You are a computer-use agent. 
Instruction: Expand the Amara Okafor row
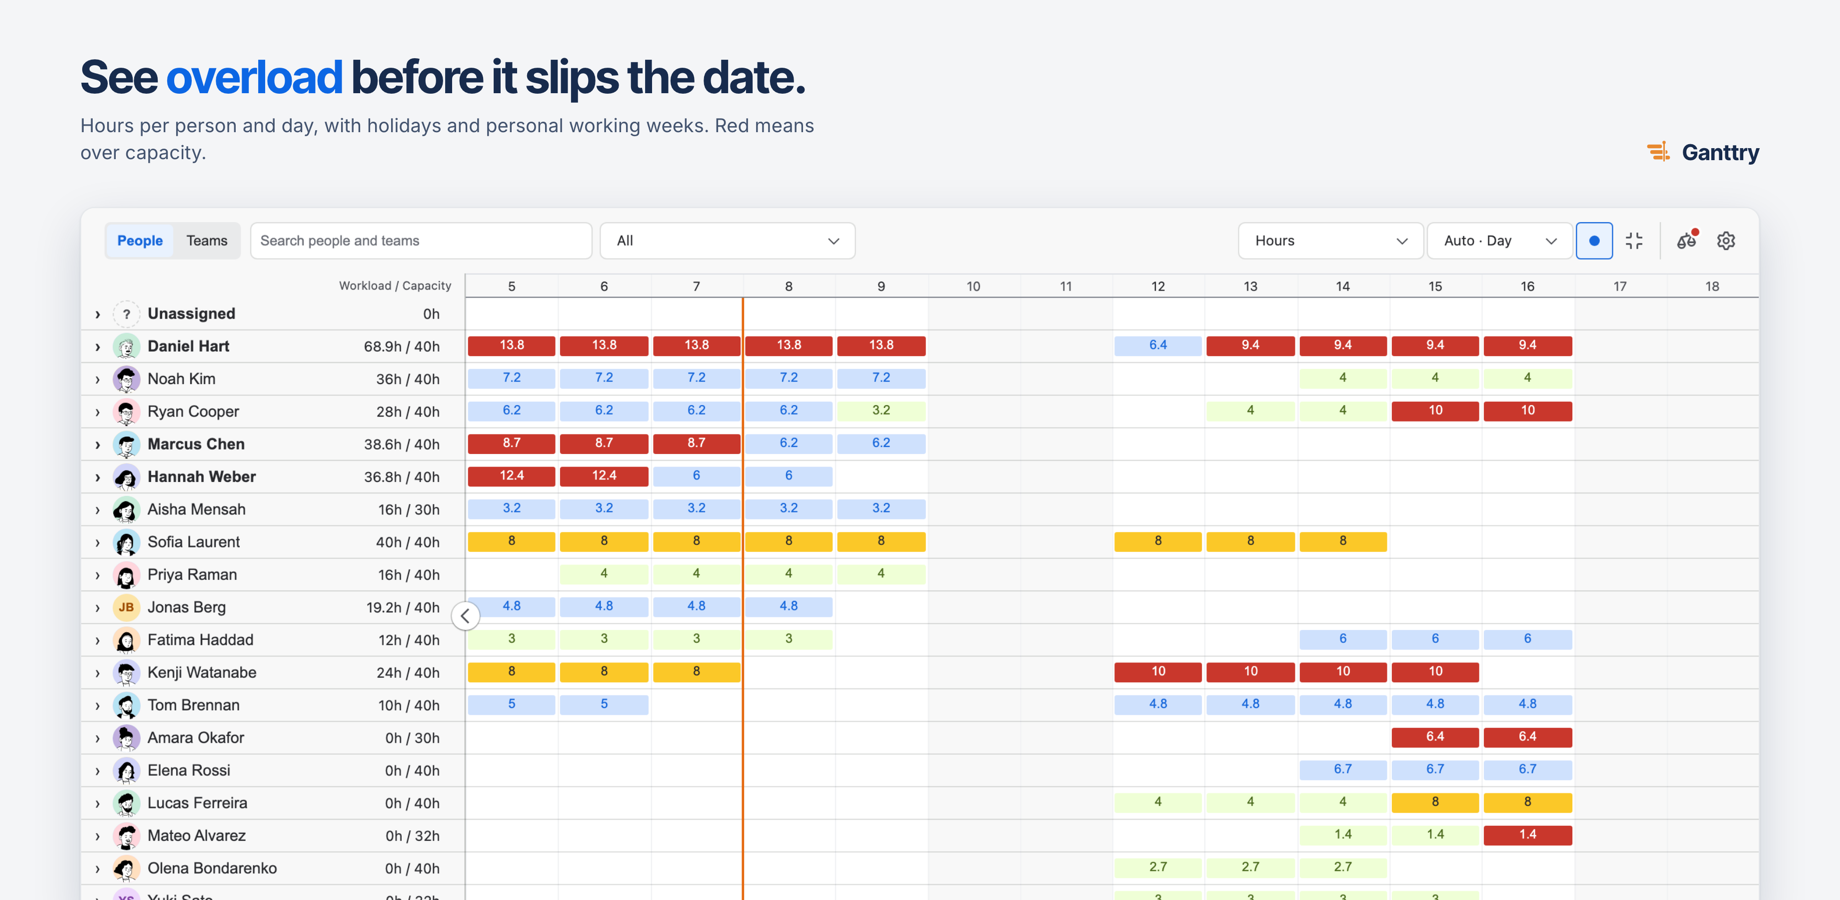click(98, 739)
